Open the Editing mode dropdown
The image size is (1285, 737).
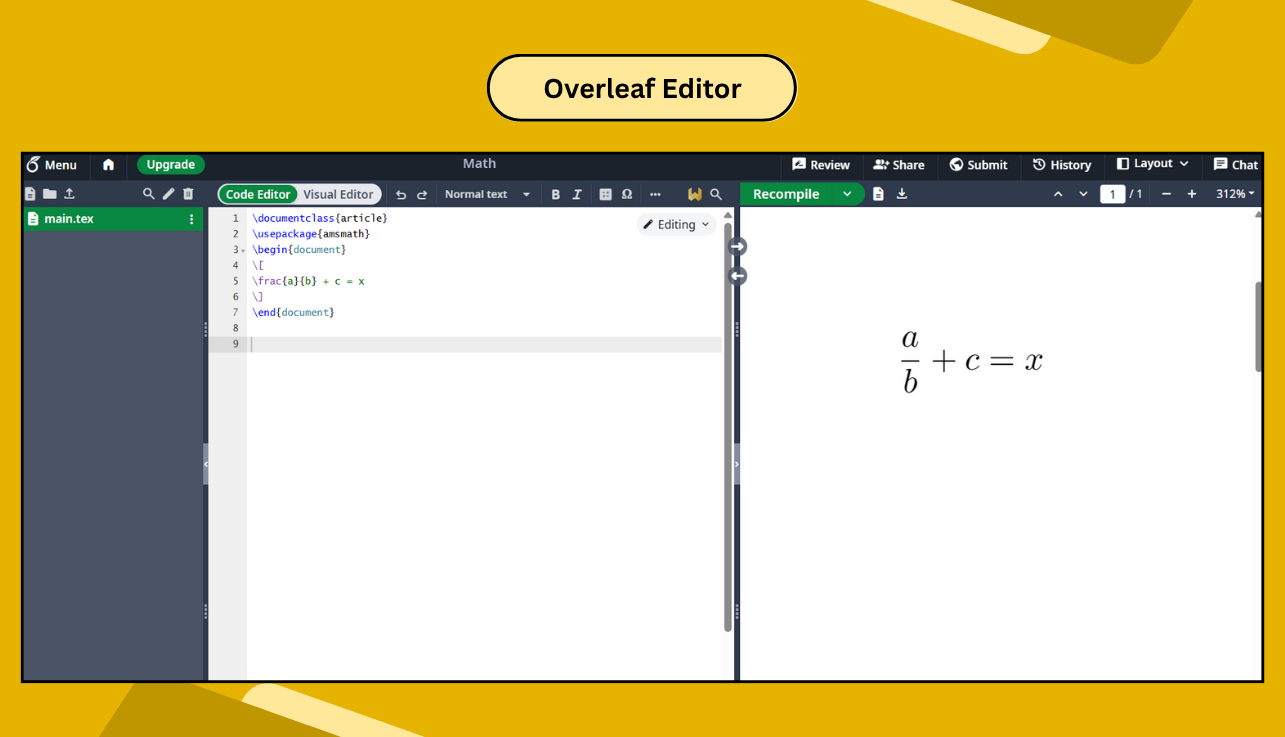point(676,224)
